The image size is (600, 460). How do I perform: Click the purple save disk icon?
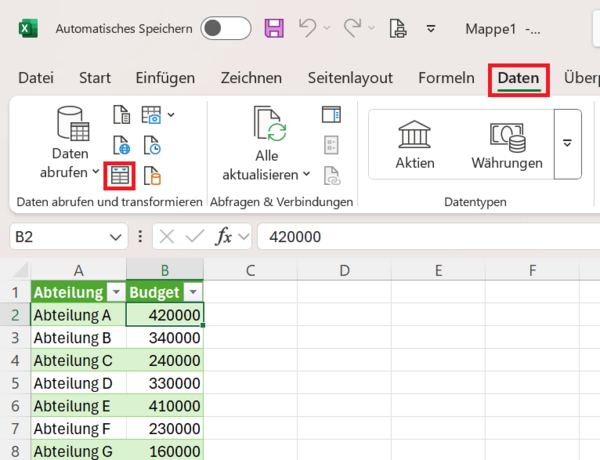(274, 29)
